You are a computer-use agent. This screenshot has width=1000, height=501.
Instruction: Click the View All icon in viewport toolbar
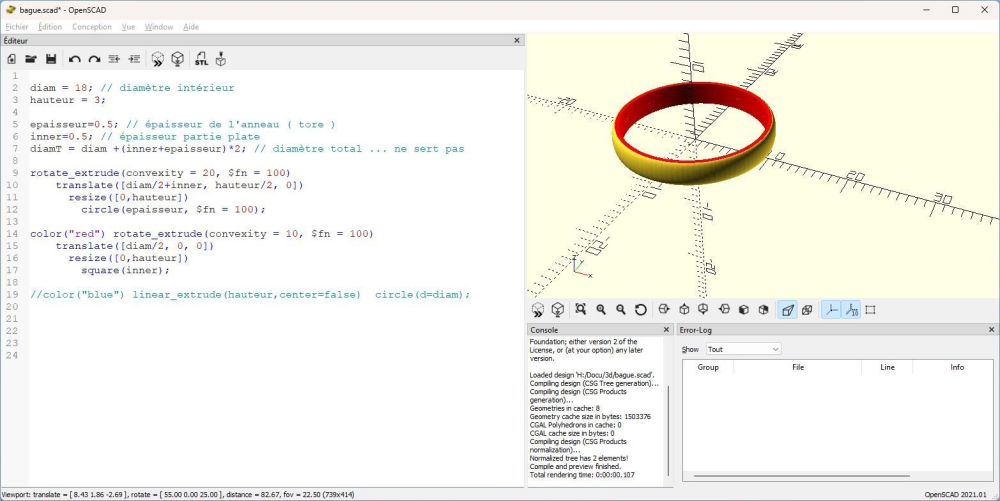coord(580,310)
